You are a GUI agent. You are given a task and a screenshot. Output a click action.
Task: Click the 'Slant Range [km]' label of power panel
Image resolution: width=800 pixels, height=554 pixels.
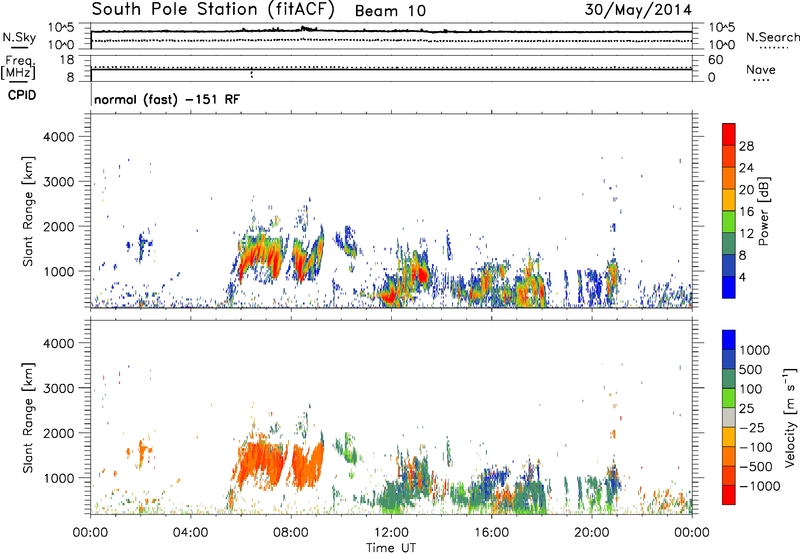pos(28,211)
